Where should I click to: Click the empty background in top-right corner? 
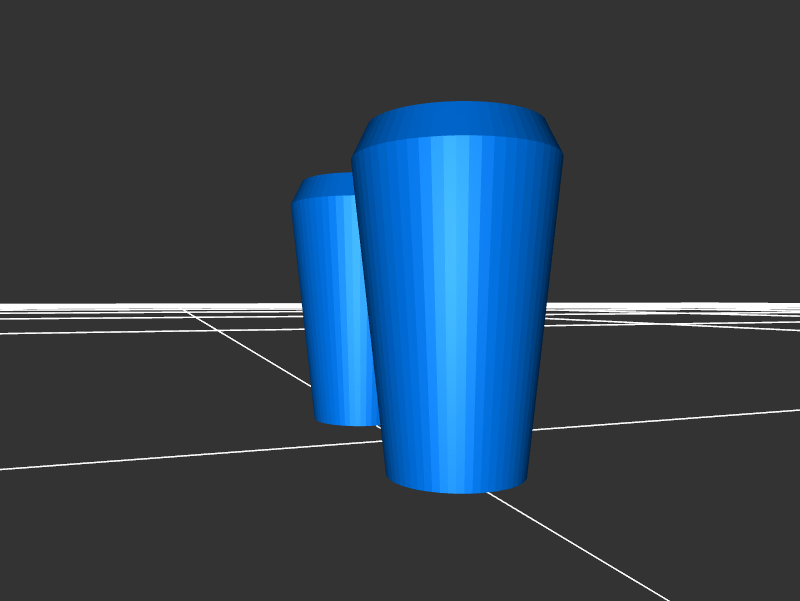pyautogui.click(x=760, y=40)
